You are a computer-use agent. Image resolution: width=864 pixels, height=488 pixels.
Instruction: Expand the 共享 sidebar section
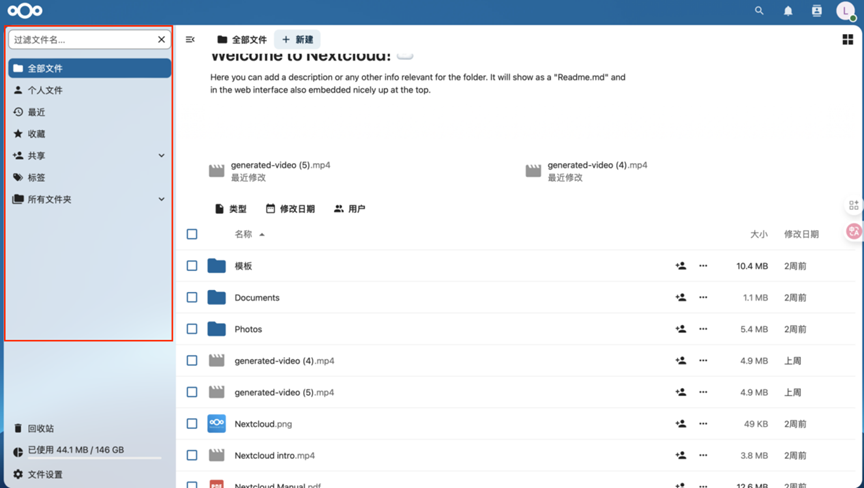pos(161,156)
